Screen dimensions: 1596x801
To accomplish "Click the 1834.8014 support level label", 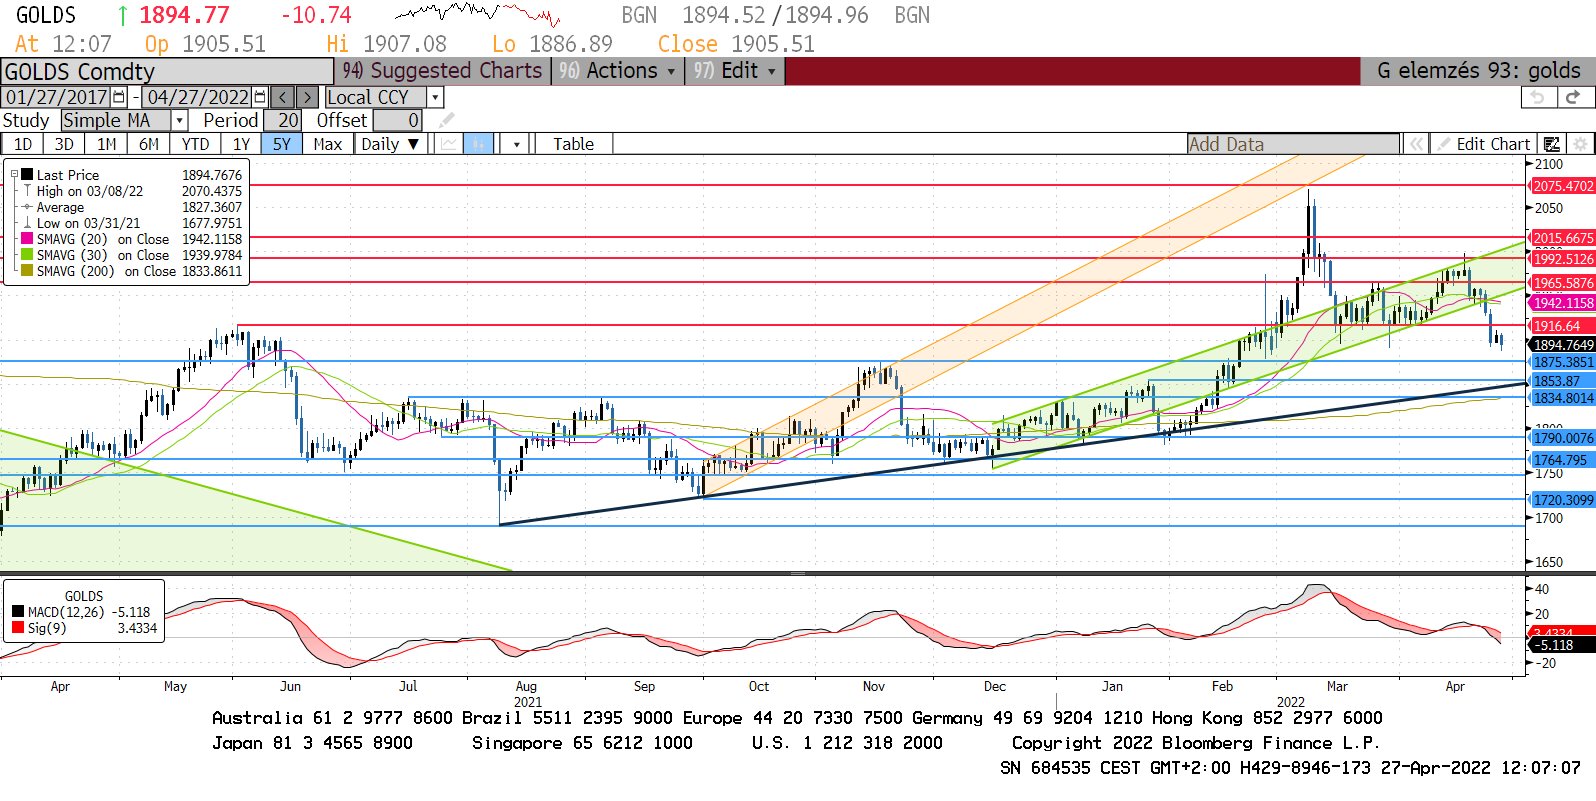I will tap(1563, 398).
